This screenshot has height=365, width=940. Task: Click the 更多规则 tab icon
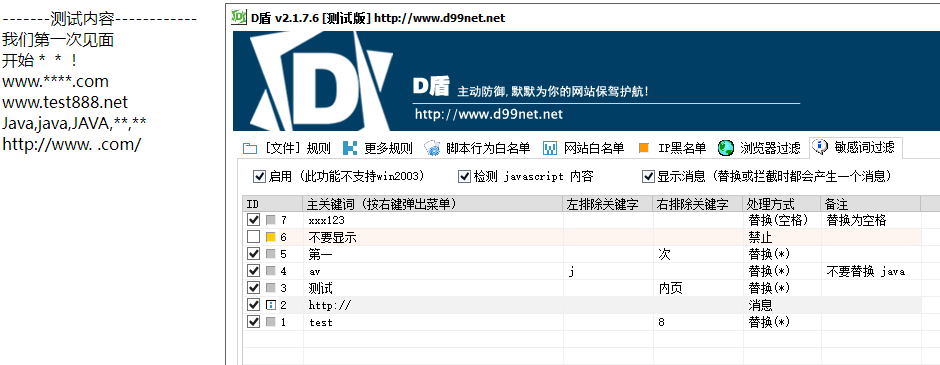tap(350, 148)
